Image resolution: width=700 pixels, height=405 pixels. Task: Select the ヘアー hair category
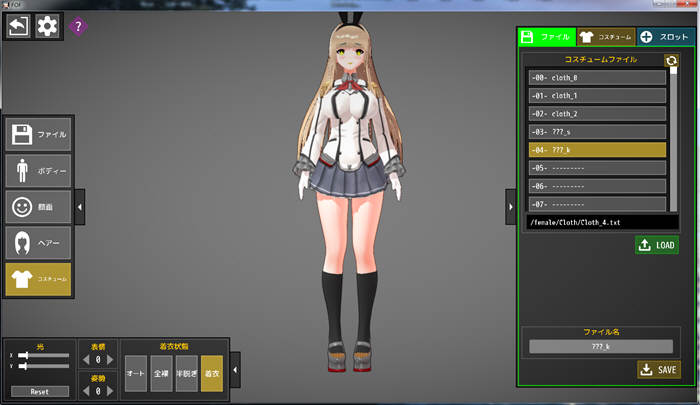click(x=38, y=243)
